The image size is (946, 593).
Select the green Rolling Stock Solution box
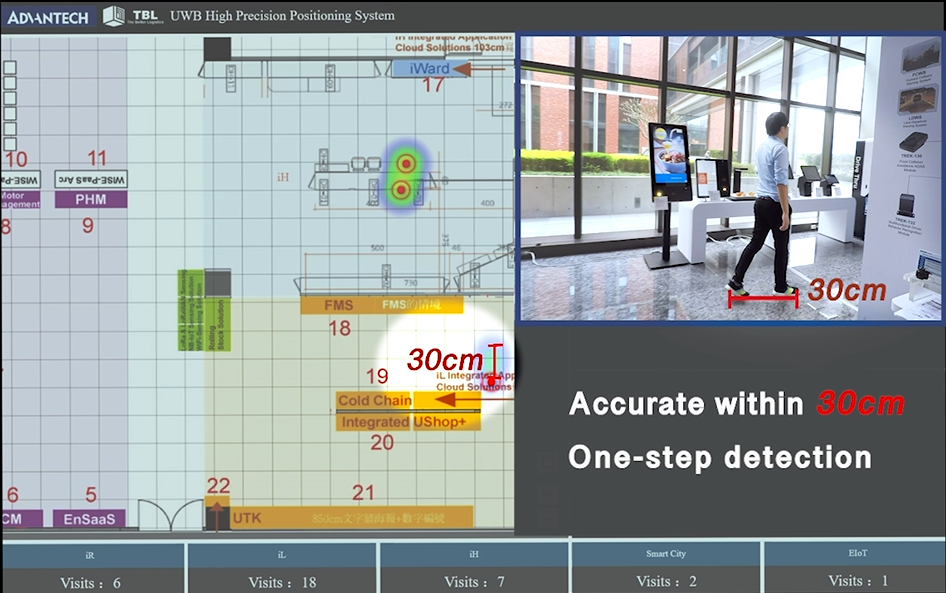click(x=217, y=325)
